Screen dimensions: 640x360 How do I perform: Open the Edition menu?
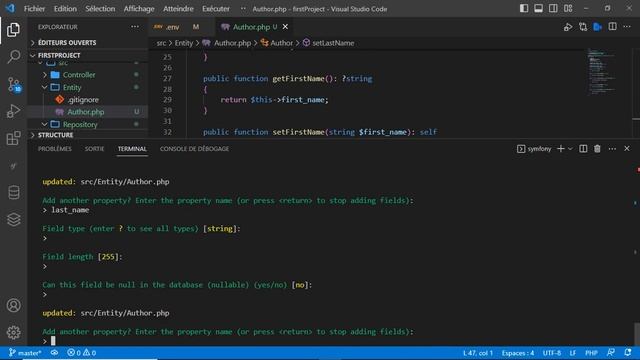pyautogui.click(x=65, y=9)
